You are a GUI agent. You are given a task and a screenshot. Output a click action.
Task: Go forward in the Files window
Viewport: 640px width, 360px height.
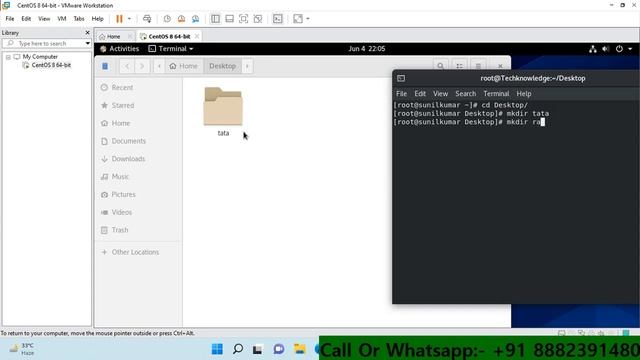click(142, 66)
